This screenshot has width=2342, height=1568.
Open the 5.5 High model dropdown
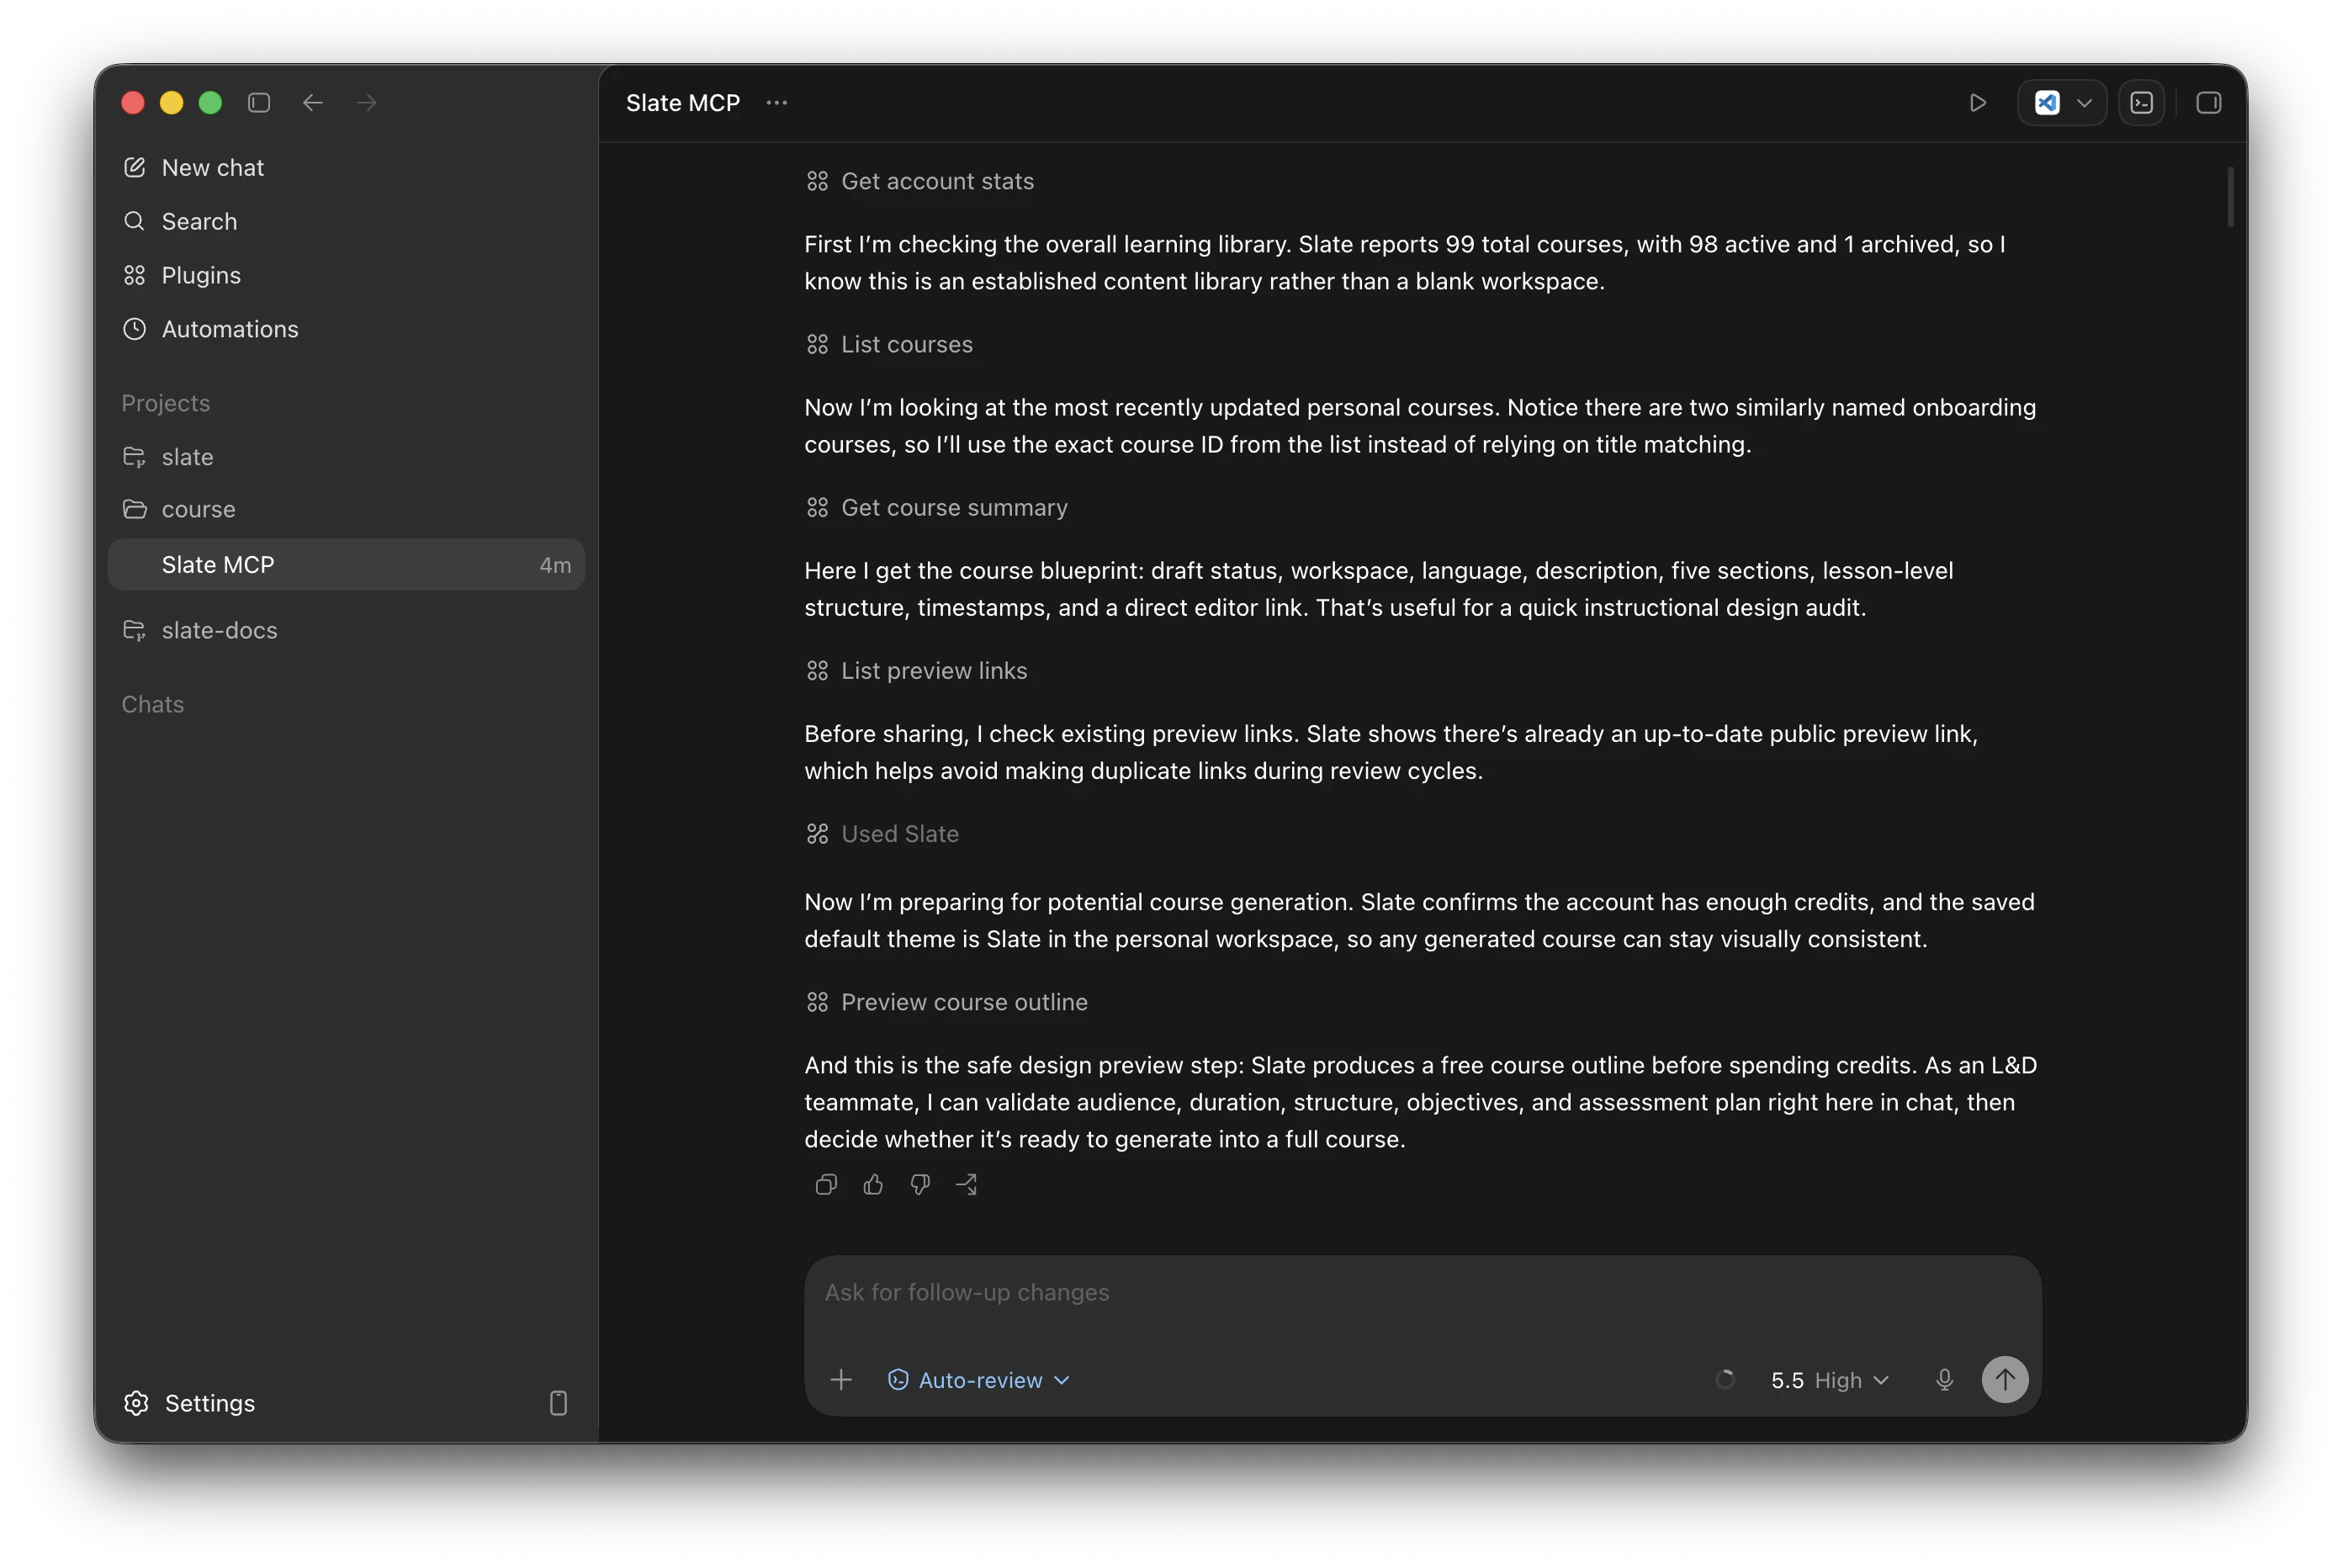1830,1380
